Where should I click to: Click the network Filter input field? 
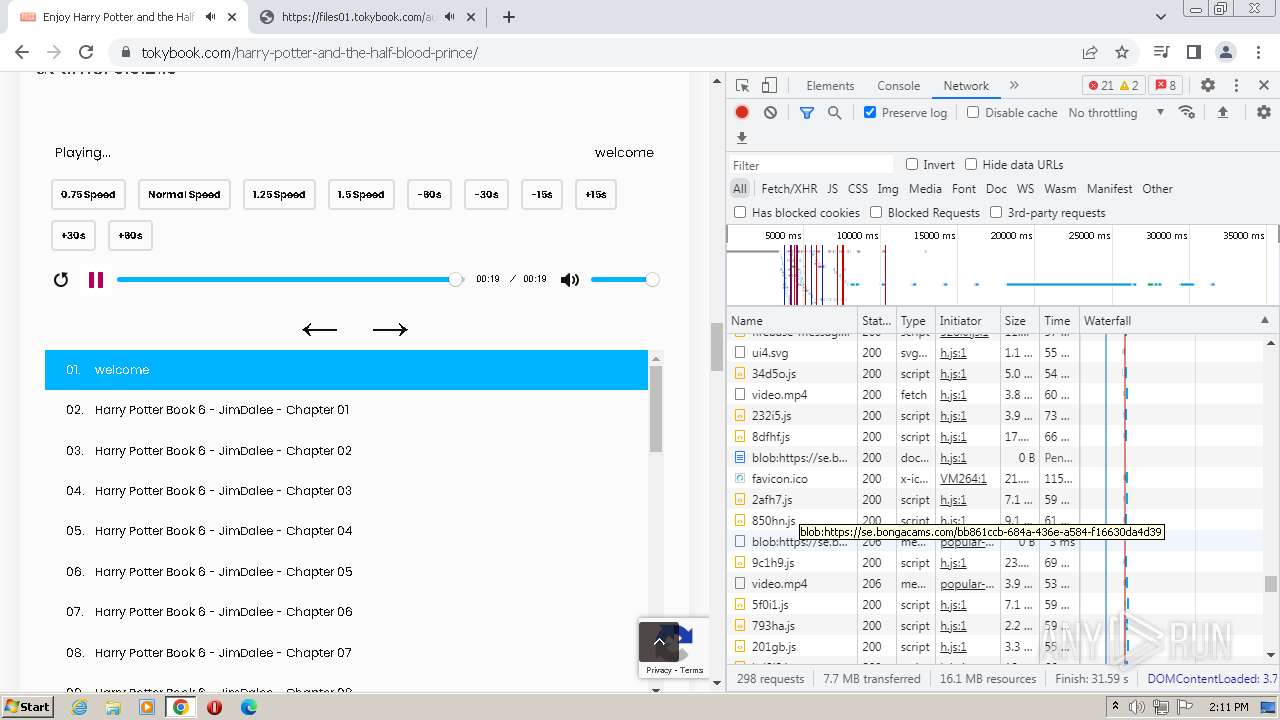coord(811,165)
